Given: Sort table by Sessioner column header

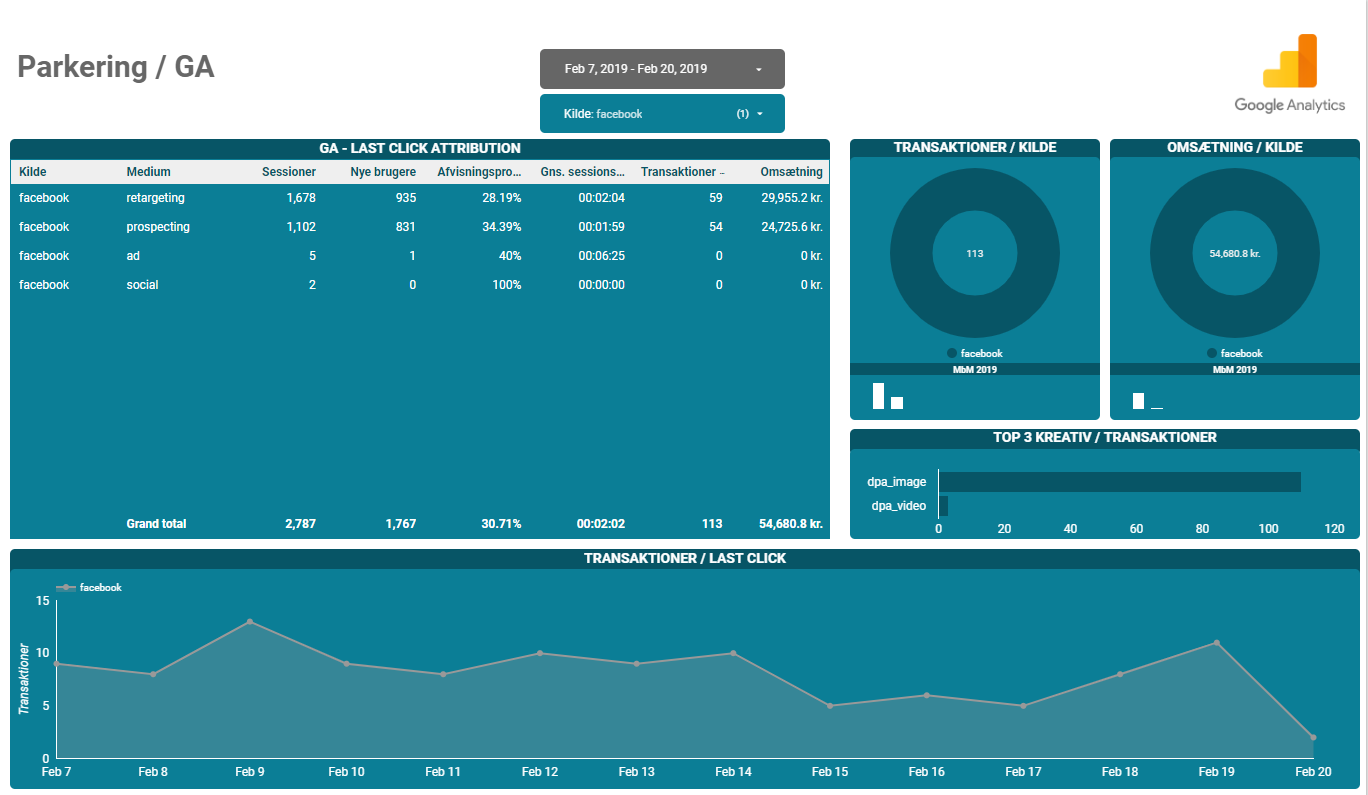Looking at the screenshot, I should [289, 172].
